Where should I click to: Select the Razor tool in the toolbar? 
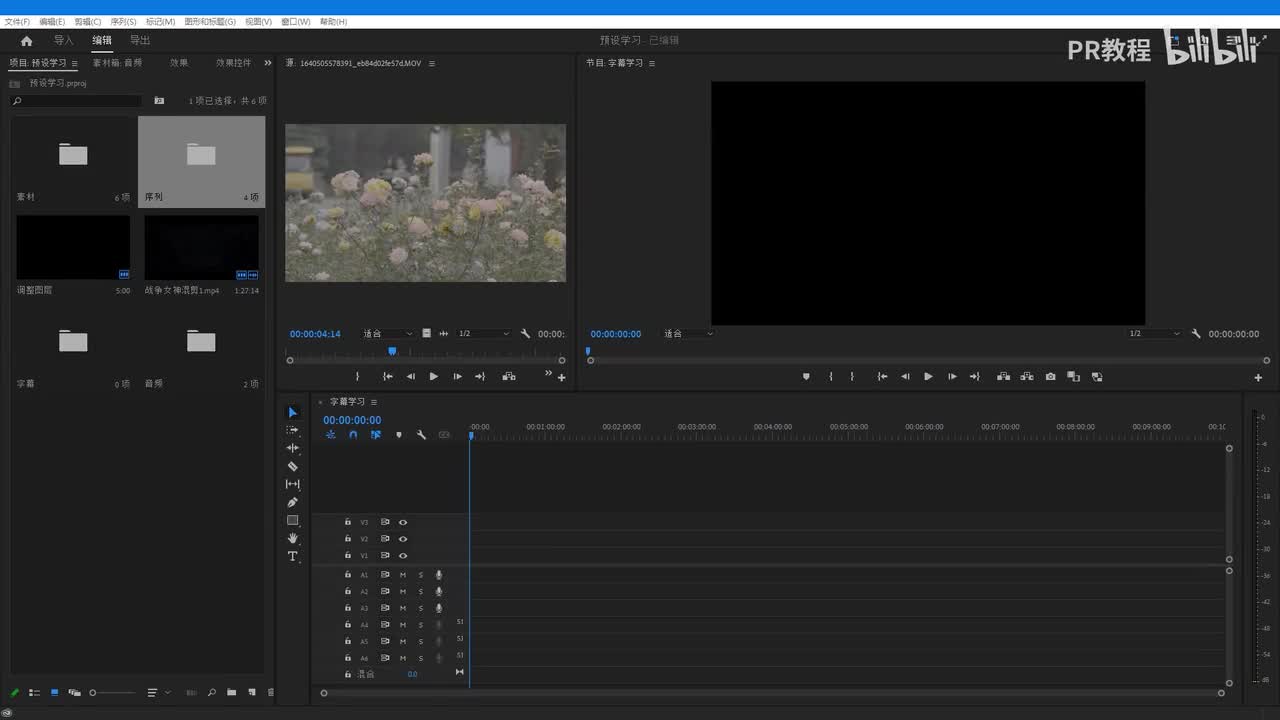point(292,466)
